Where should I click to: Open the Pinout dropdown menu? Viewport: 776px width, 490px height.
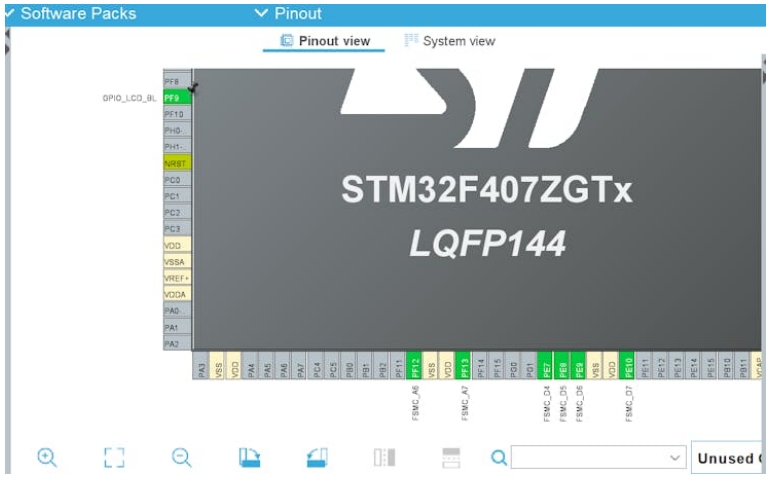pos(288,13)
